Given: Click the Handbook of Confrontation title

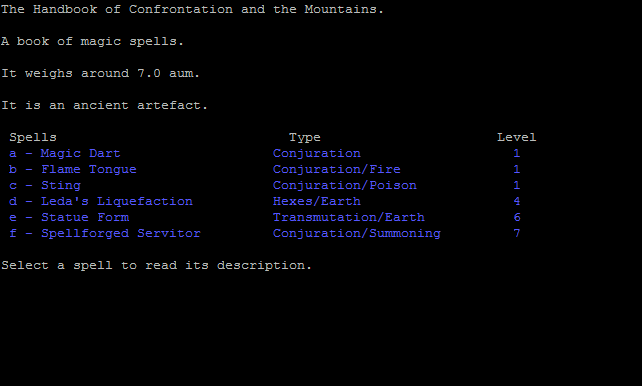Looking at the screenshot, I should (x=192, y=9).
